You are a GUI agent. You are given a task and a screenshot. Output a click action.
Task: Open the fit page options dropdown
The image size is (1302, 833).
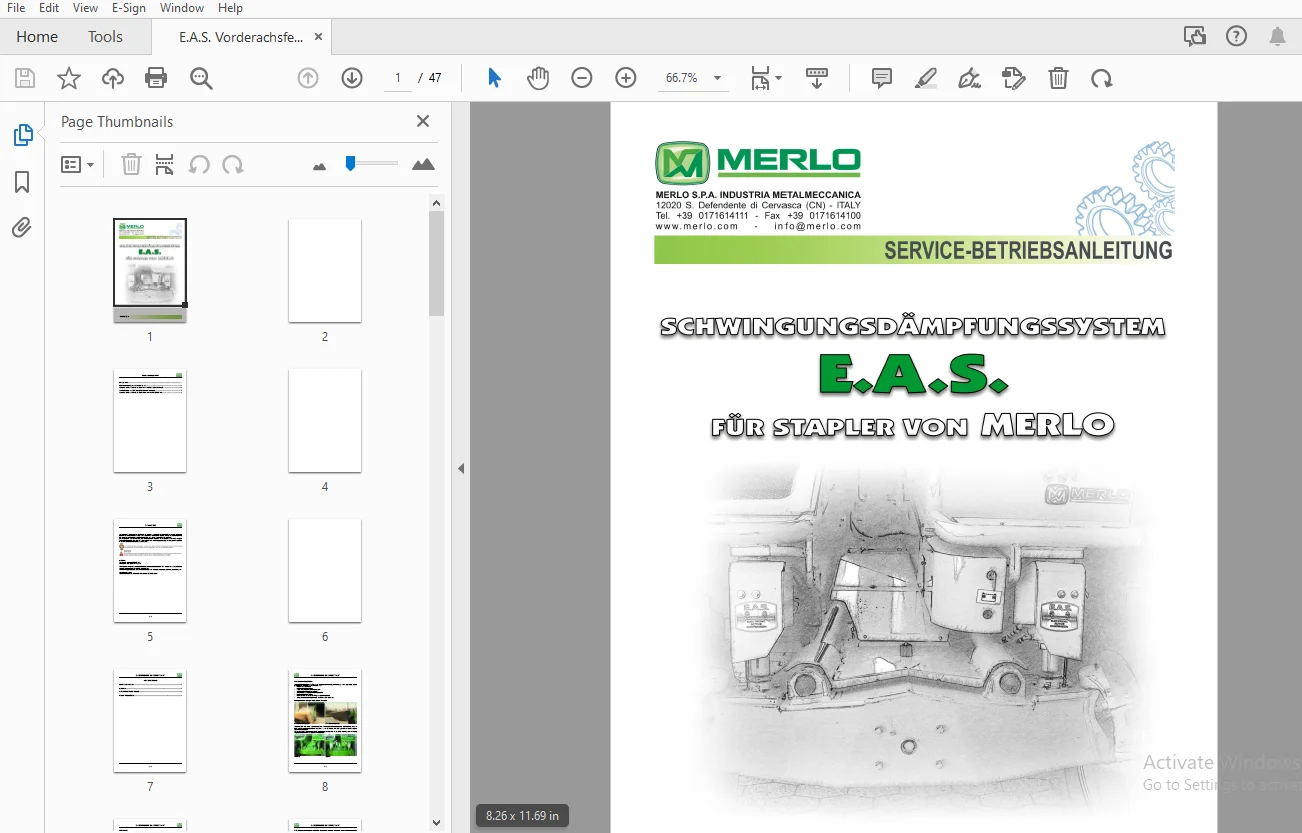[x=767, y=78]
